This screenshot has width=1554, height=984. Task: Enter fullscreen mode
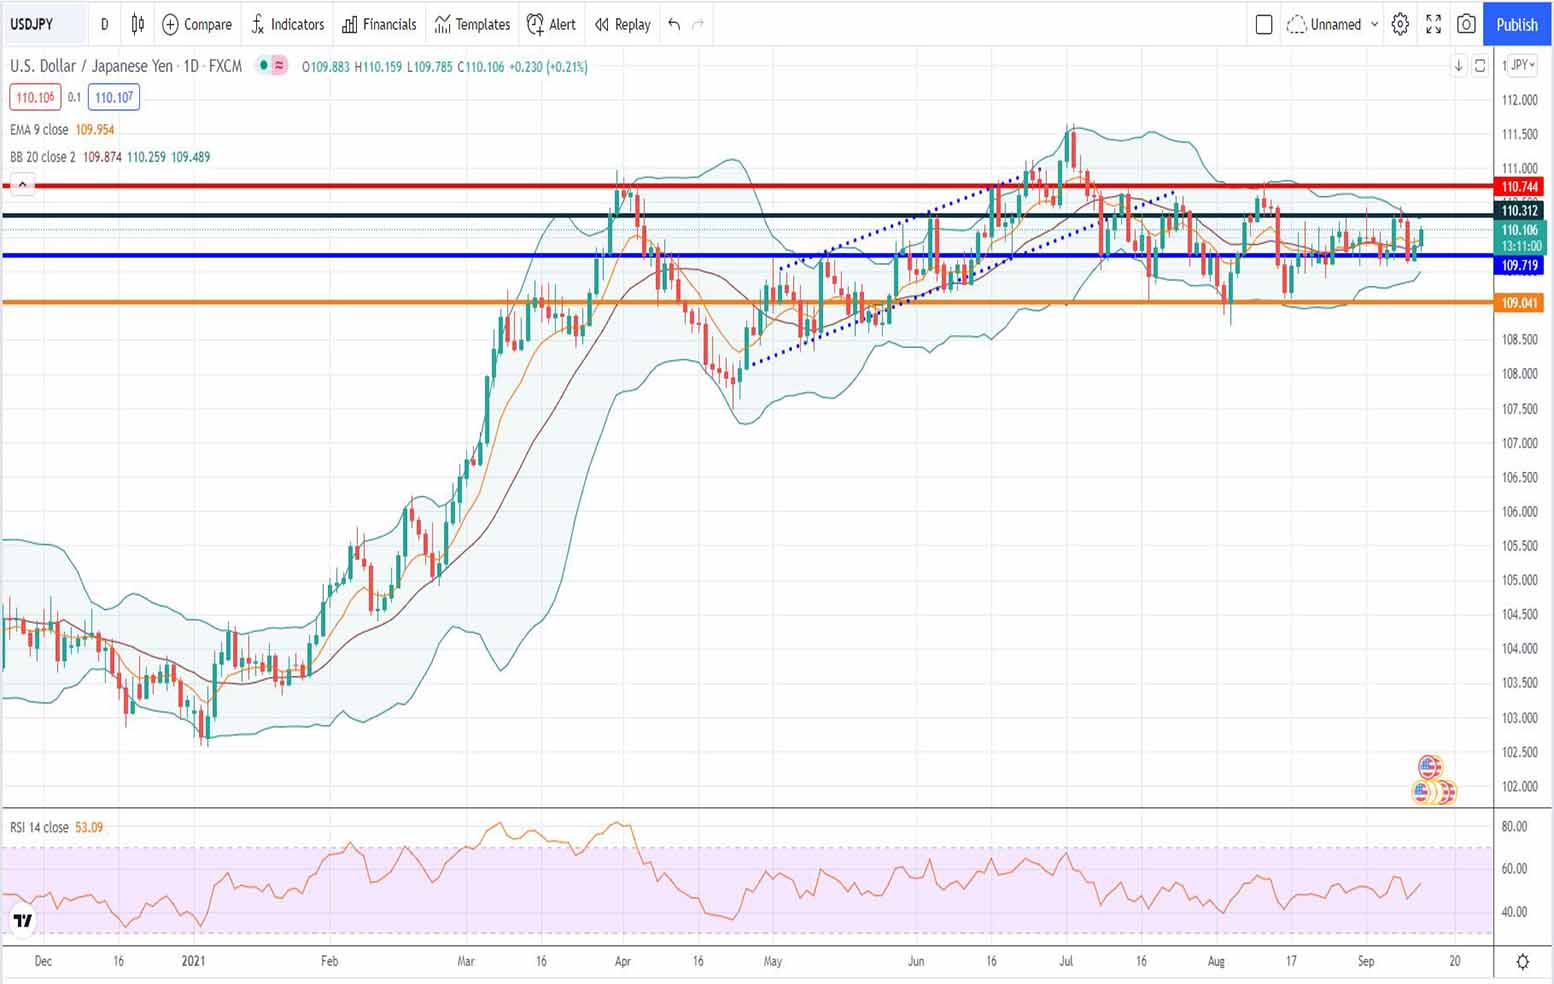[1433, 24]
